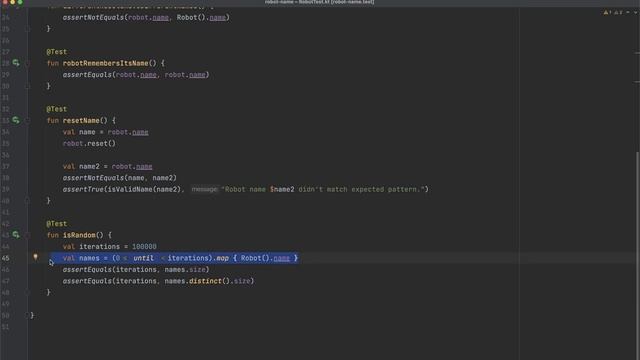The image size is (640, 360).
Task: Click the value 100000 in iterations
Action: pos(144,247)
